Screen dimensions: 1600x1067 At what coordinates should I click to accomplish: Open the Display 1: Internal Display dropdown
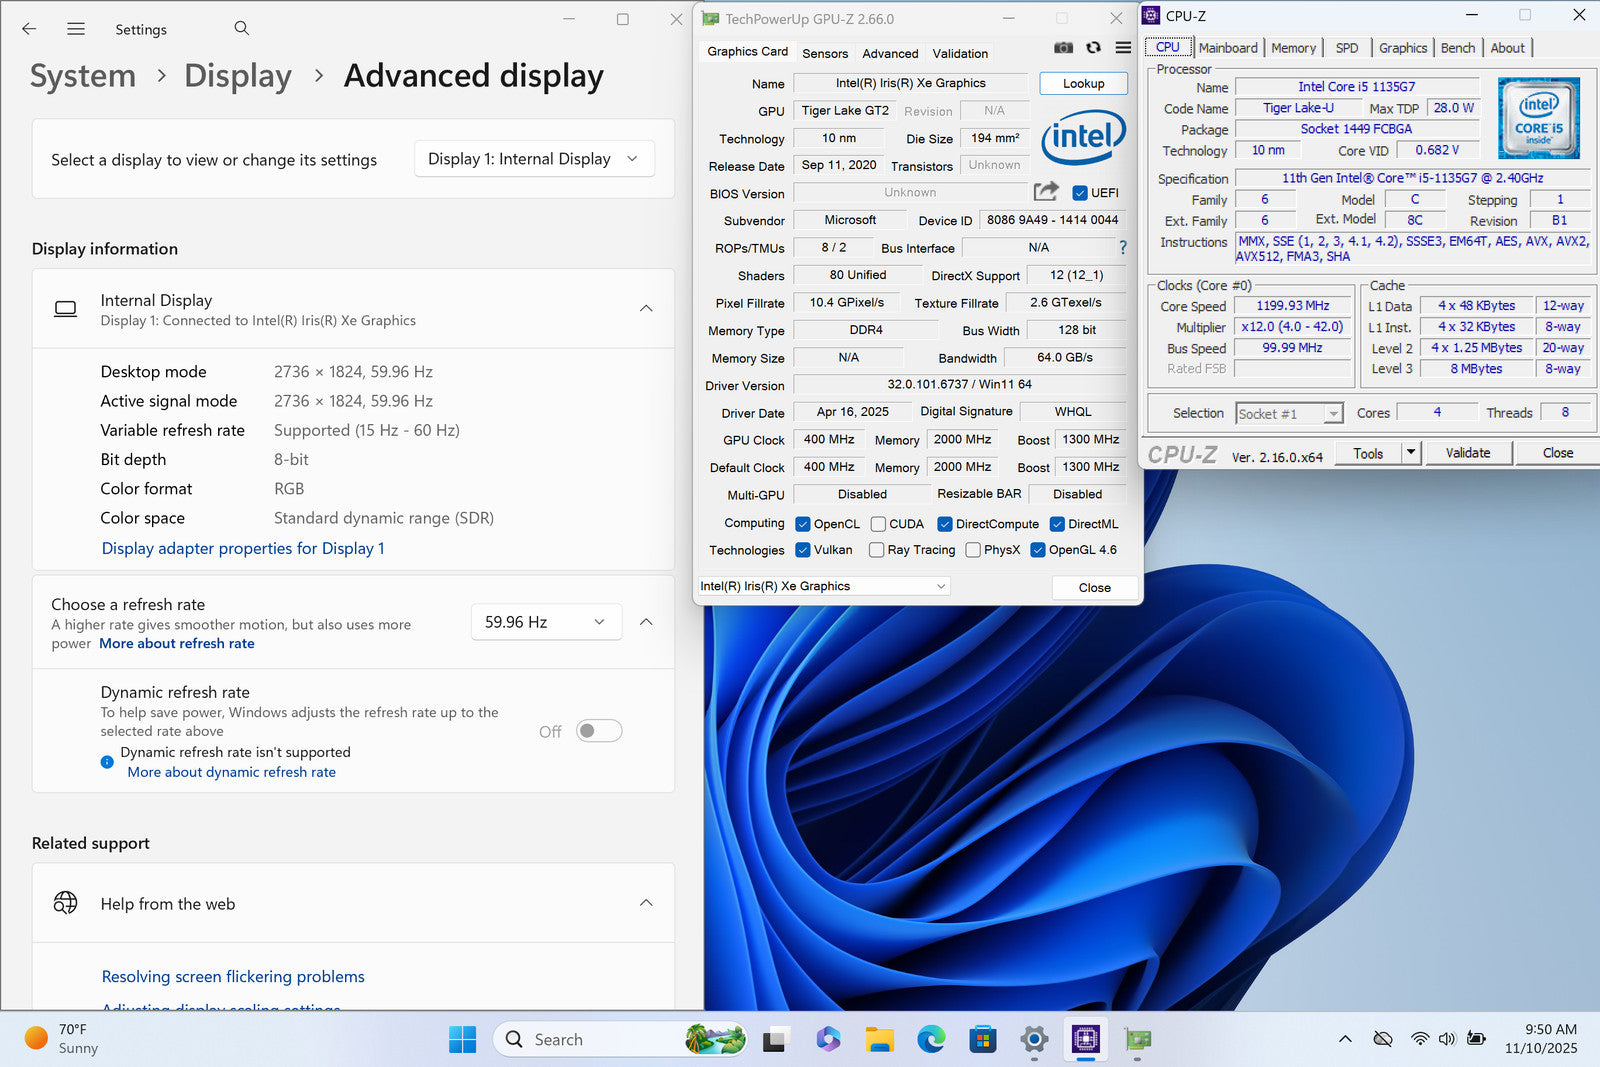tap(534, 159)
